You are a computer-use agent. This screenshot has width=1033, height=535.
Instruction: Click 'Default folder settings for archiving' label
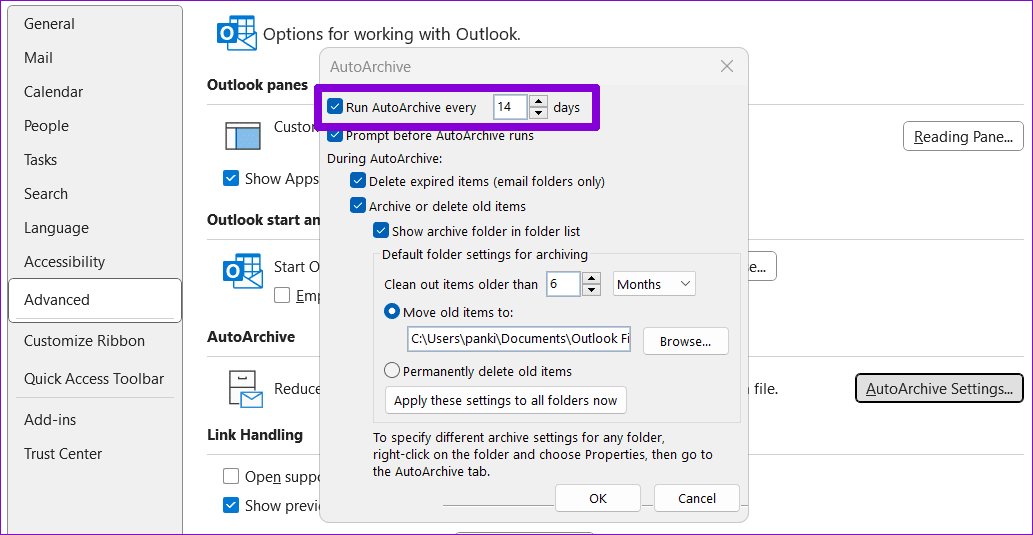pyautogui.click(x=484, y=254)
